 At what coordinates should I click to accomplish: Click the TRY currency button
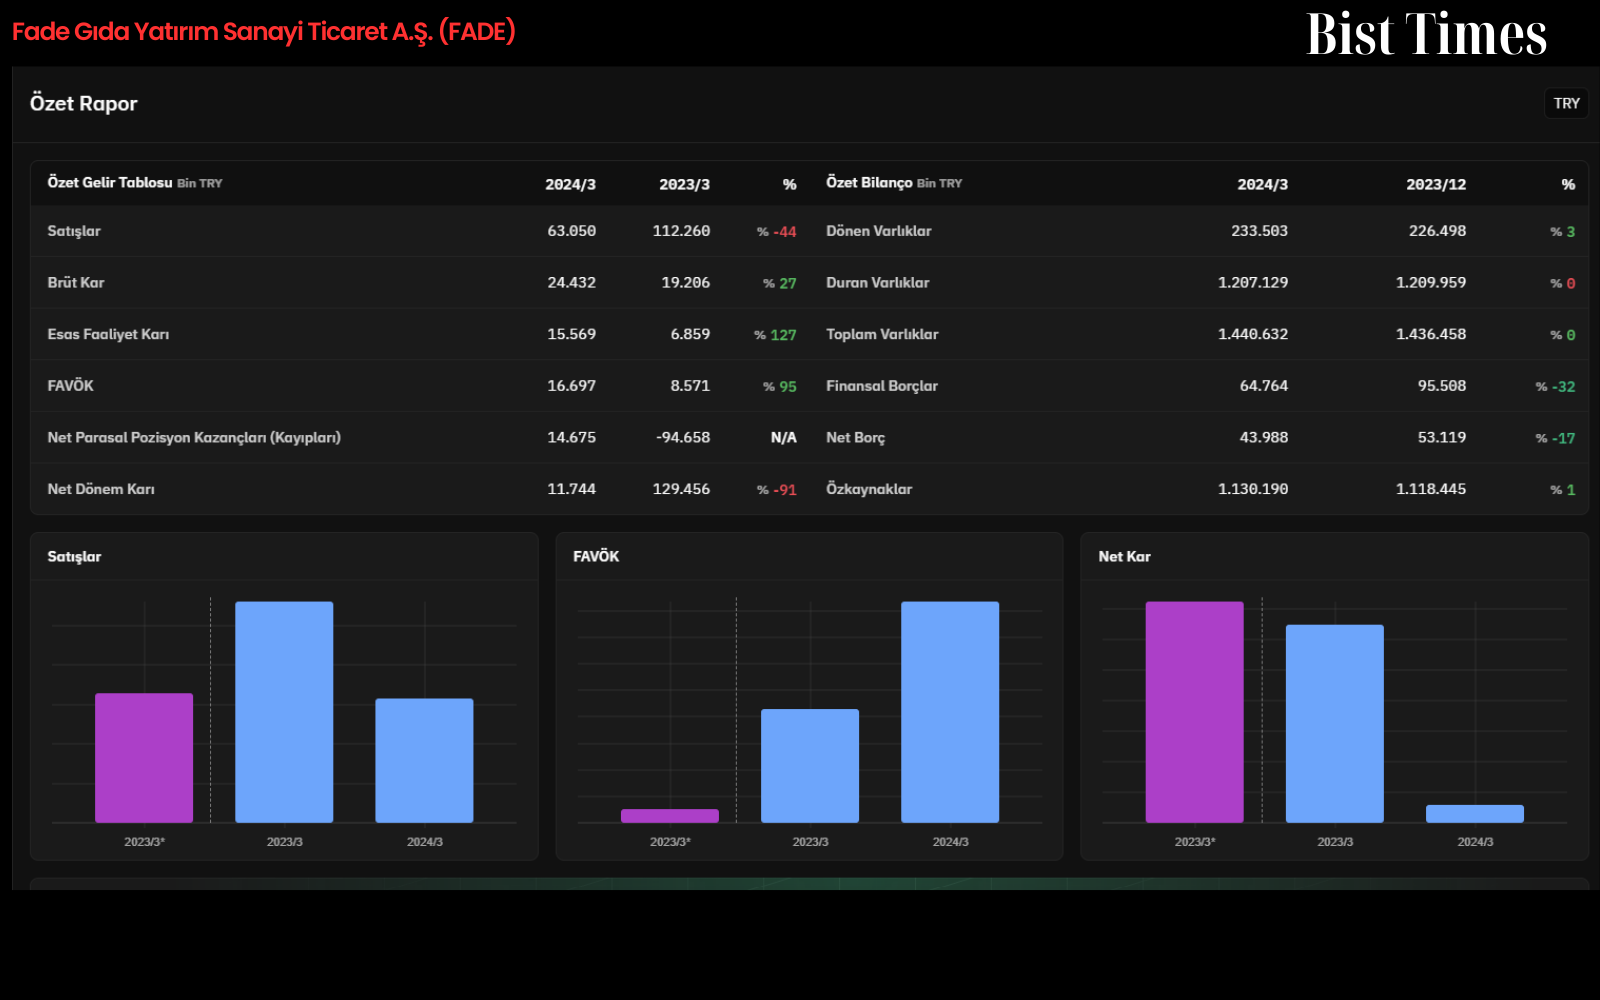[x=1566, y=103]
